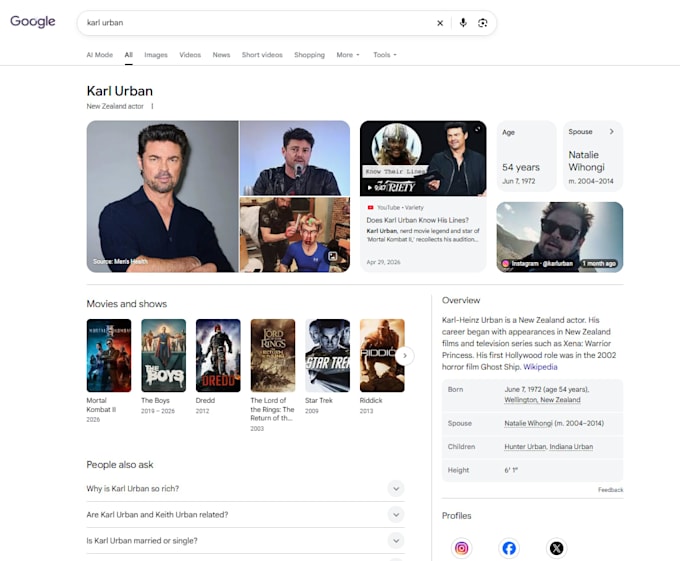This screenshot has width=680, height=561.
Task: Switch to the Videos tab
Action: coord(190,55)
